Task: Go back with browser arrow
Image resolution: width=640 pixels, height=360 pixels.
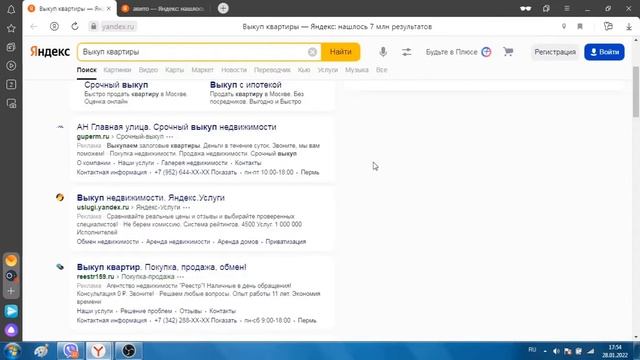Action: [34, 27]
